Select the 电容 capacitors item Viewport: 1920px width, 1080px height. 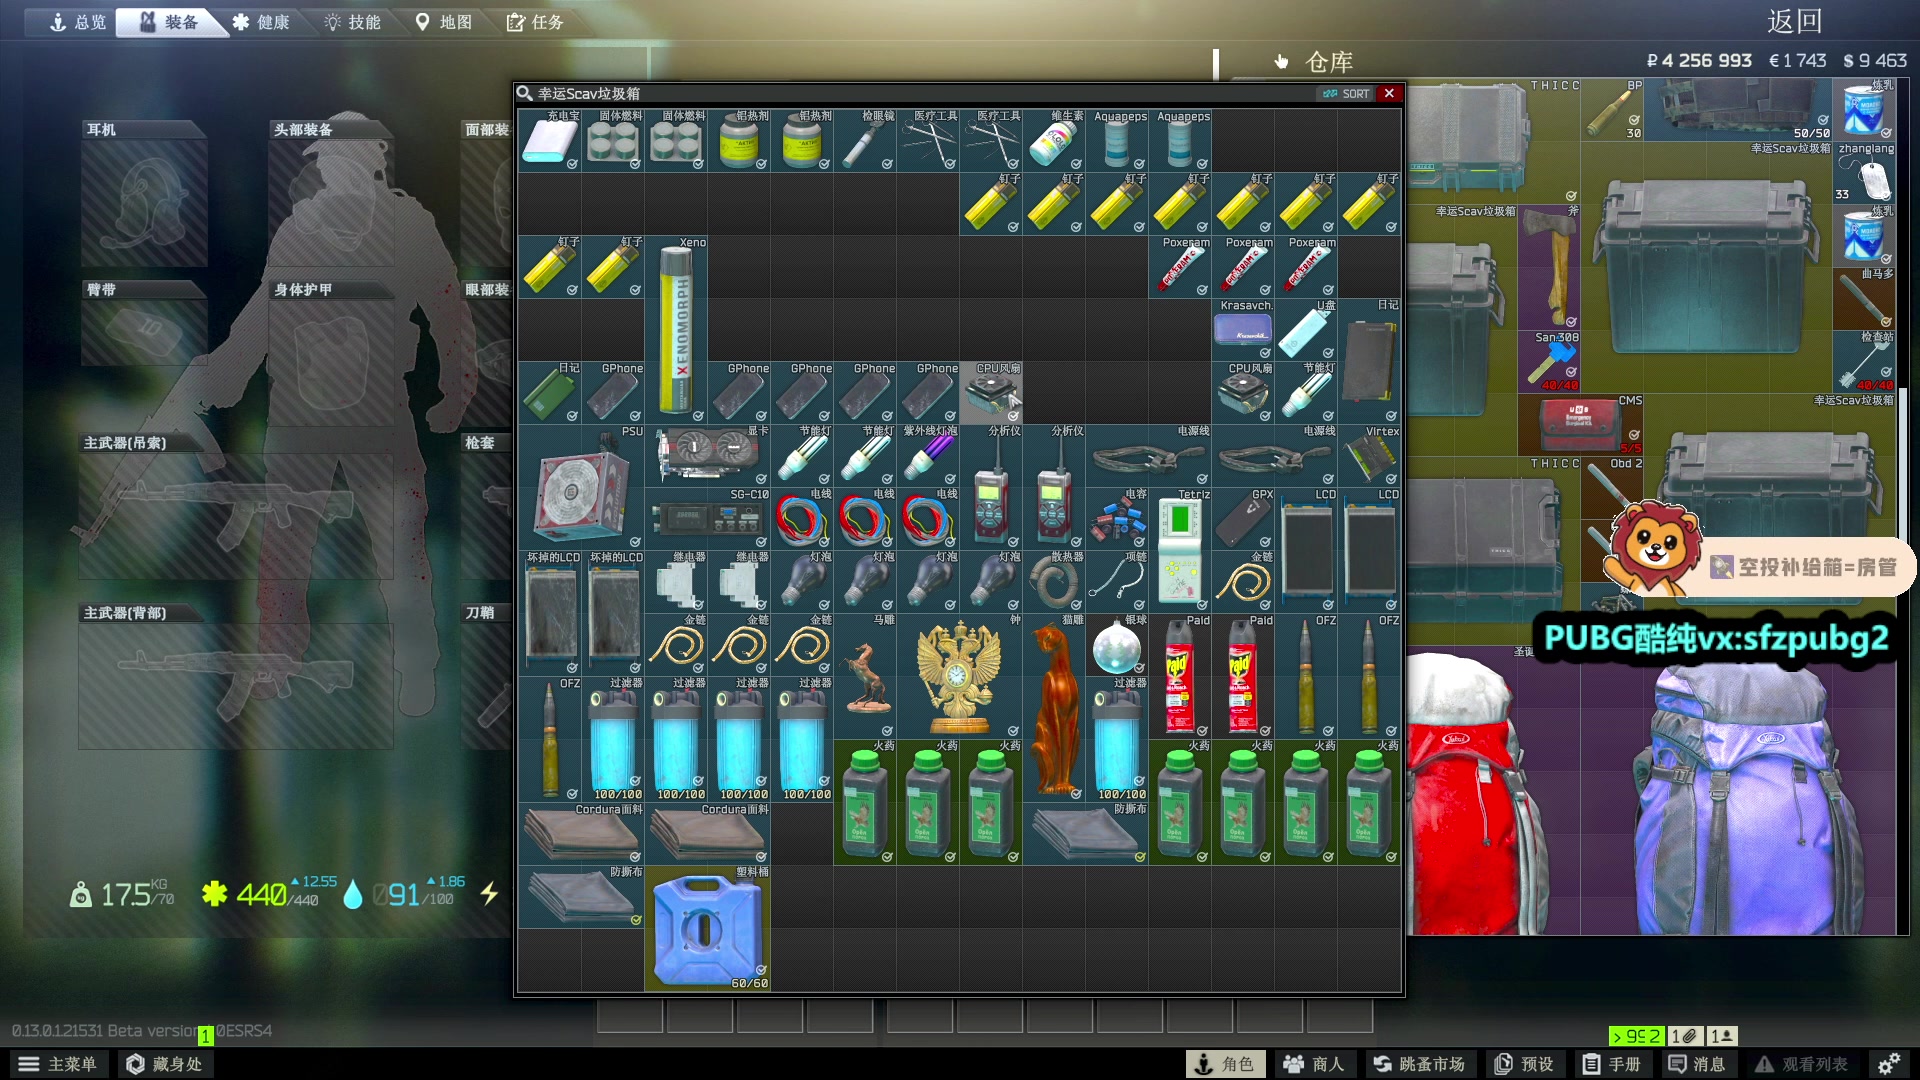pos(1117,518)
